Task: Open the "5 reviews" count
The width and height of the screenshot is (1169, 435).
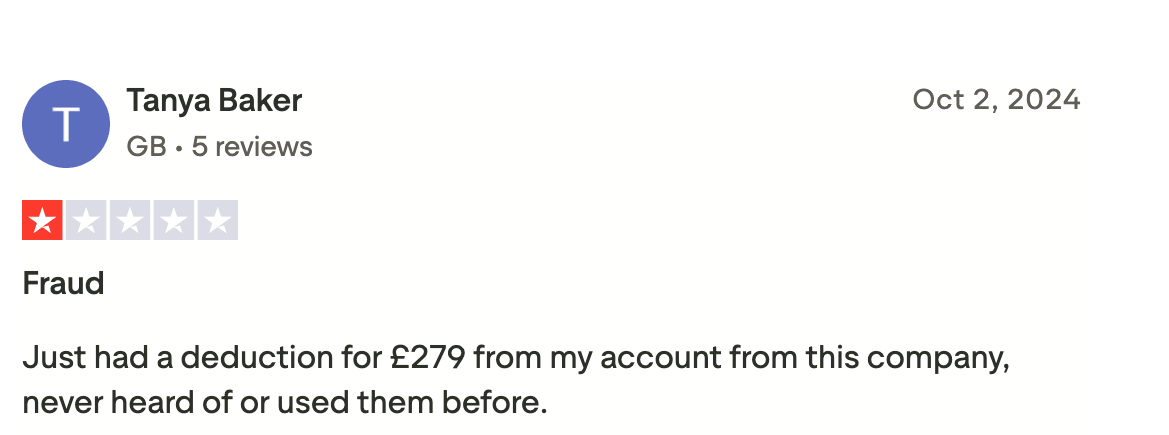Action: click(252, 147)
